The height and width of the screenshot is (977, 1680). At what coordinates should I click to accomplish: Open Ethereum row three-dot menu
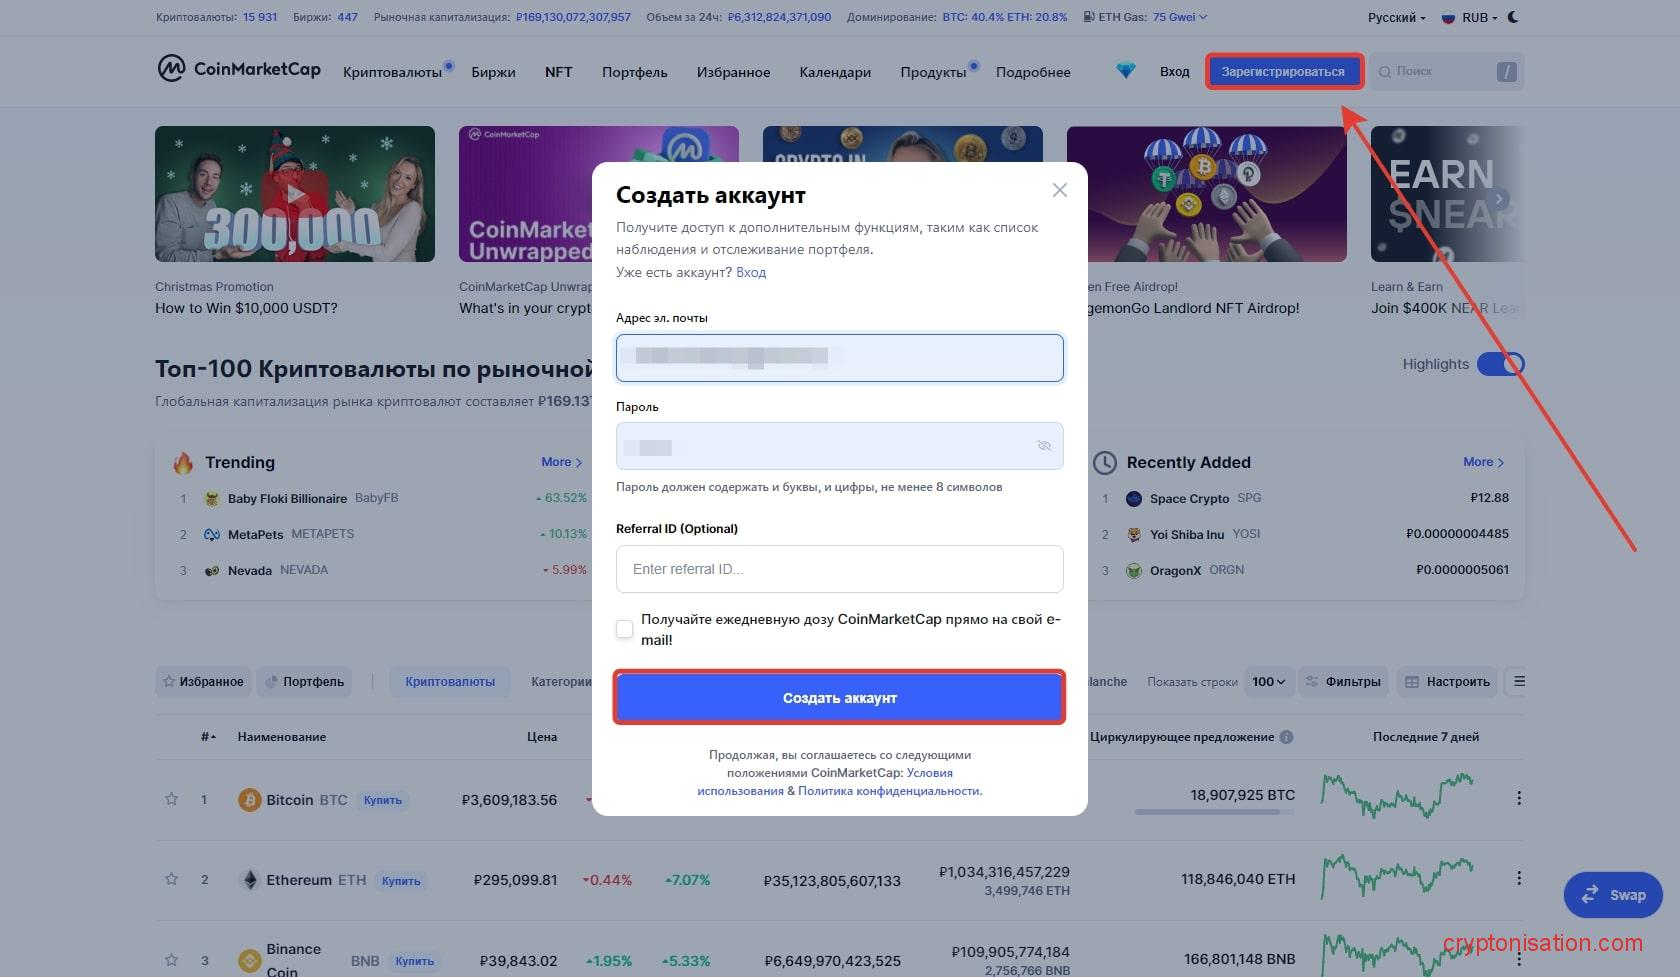(x=1519, y=878)
